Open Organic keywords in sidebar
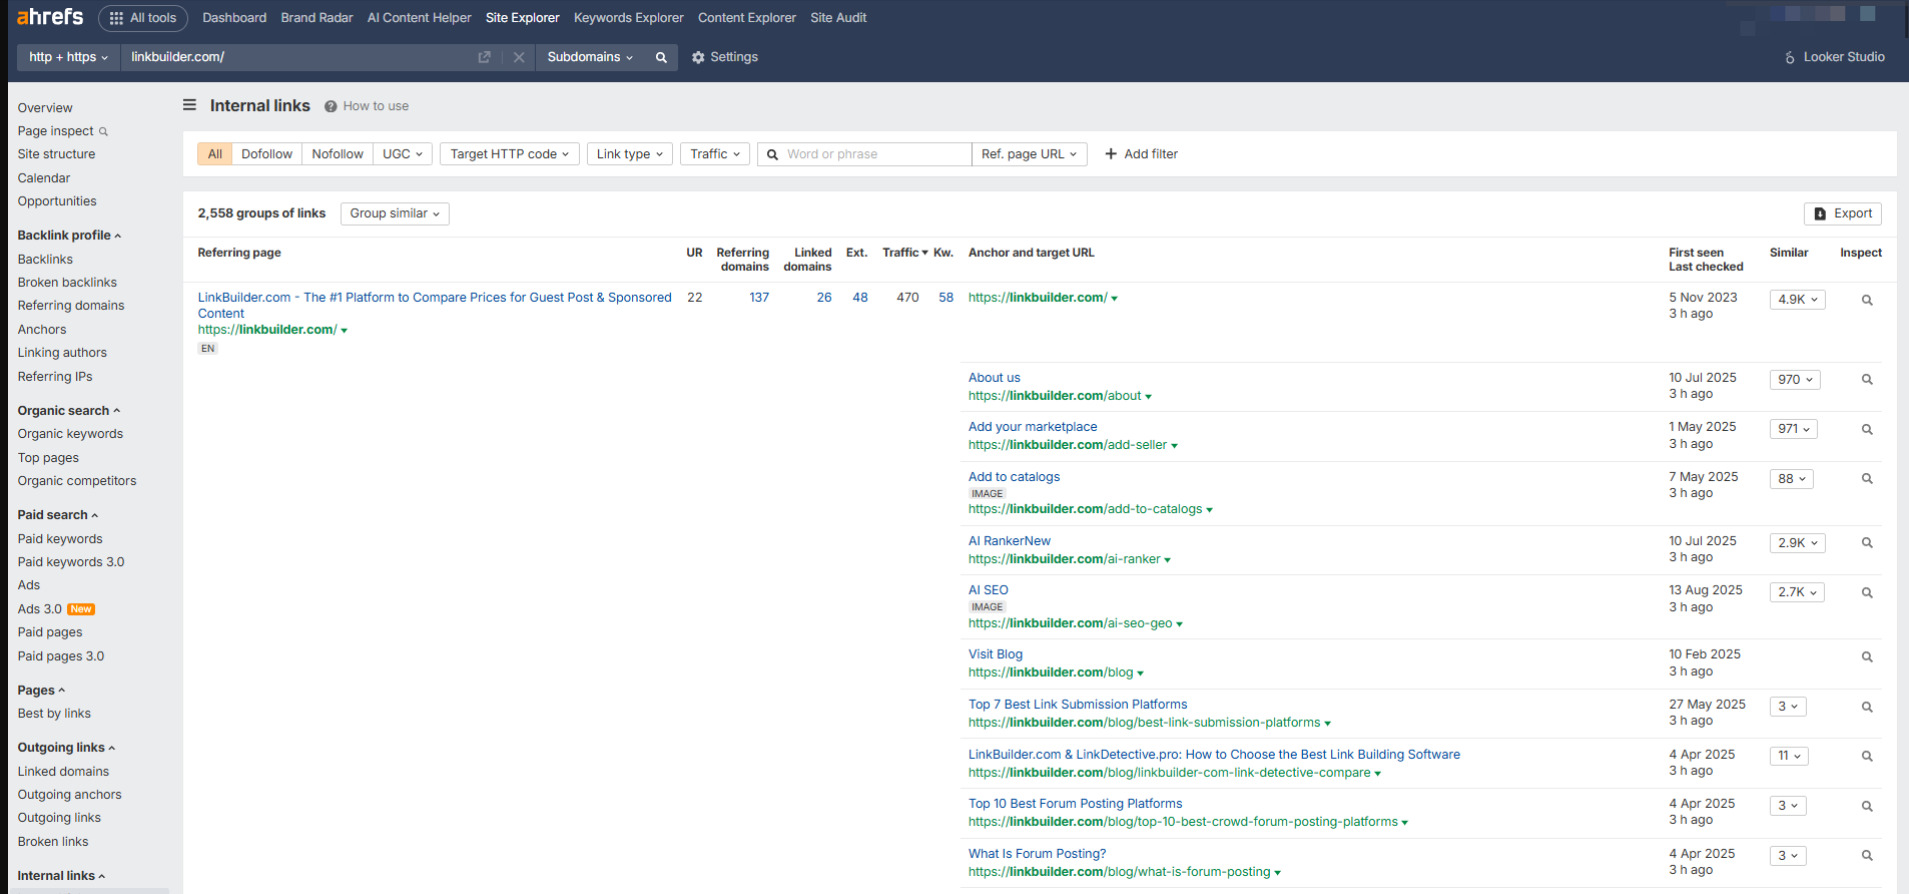The width and height of the screenshot is (1909, 894). (x=70, y=434)
